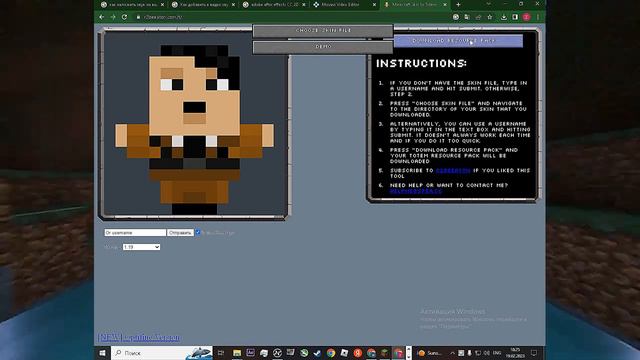Click the Download Resource Pack button
This screenshot has width=640, height=360.
(x=458, y=41)
